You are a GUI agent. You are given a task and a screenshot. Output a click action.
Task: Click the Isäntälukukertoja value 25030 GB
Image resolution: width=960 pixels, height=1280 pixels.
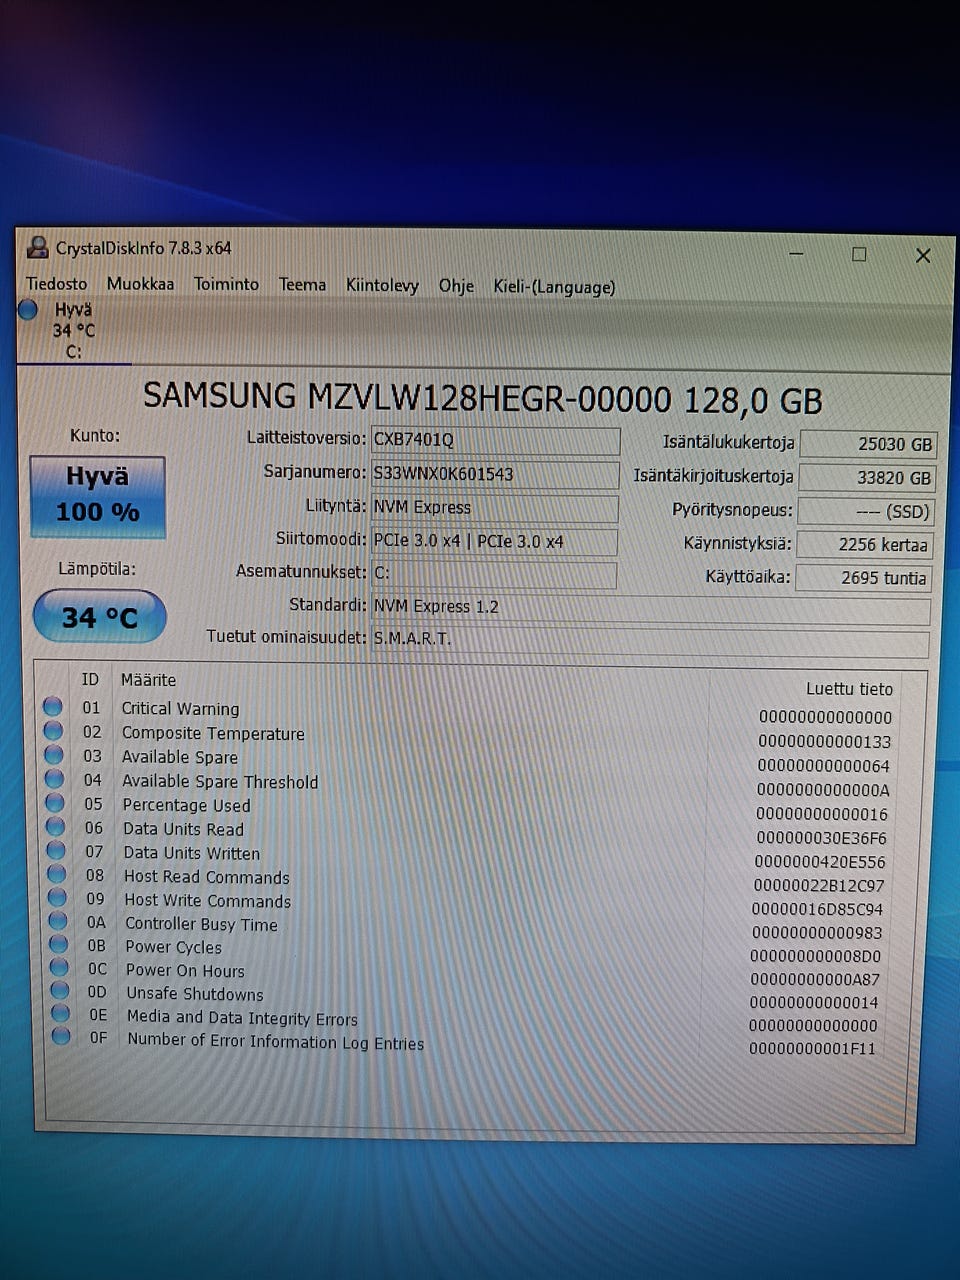pyautogui.click(x=868, y=444)
